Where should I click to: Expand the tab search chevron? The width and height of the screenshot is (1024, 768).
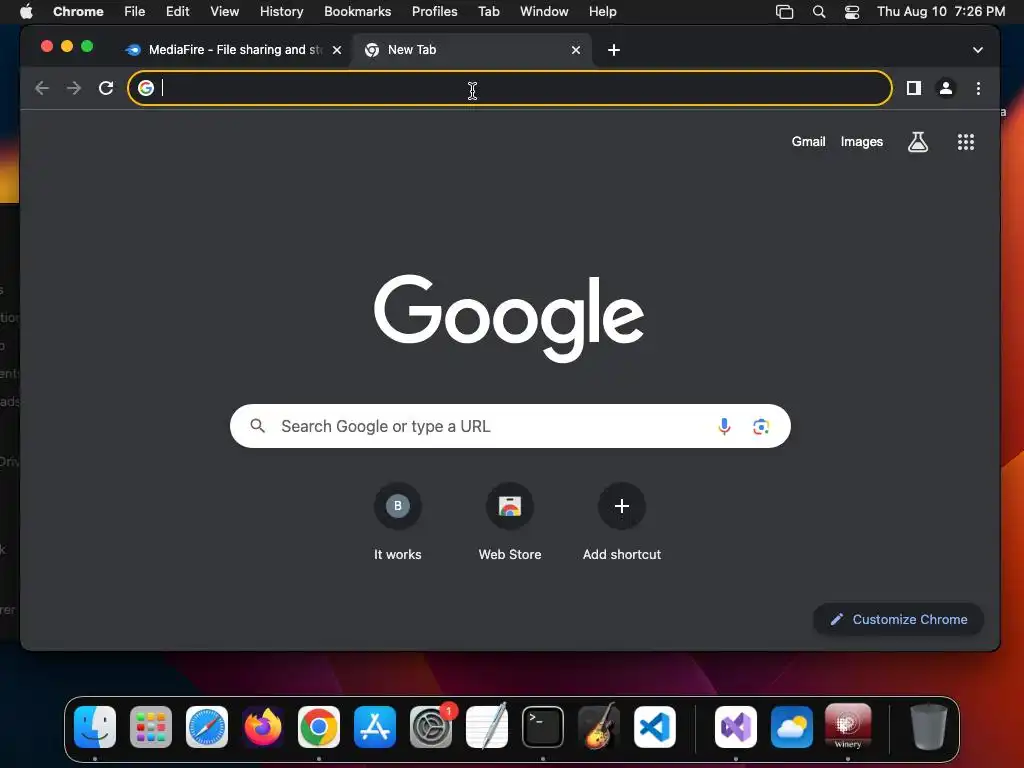click(x=978, y=50)
